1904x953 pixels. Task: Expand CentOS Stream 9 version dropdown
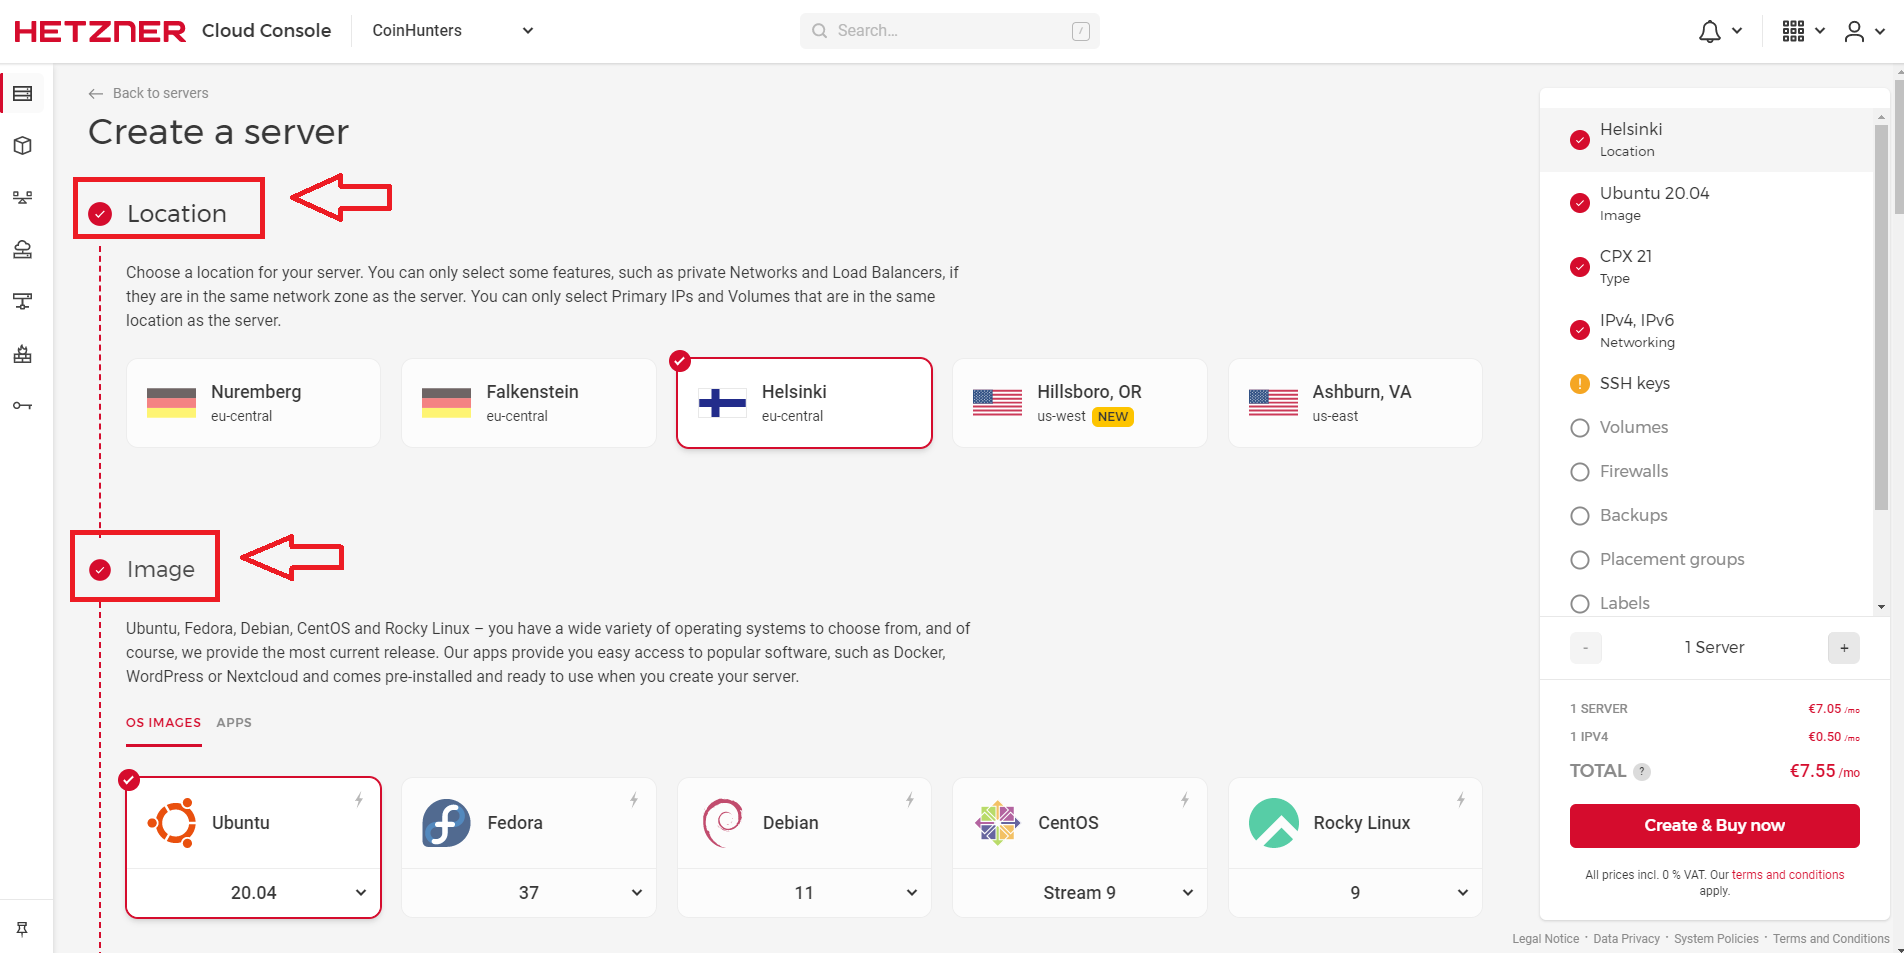[1080, 893]
